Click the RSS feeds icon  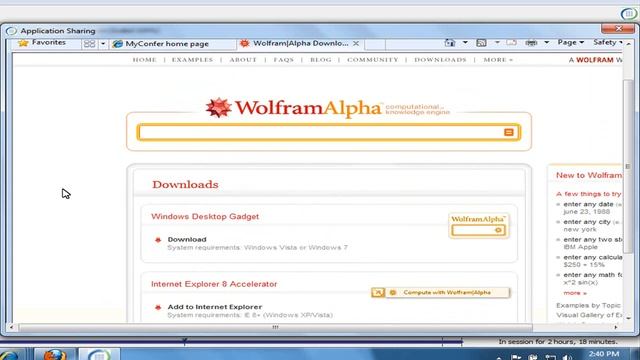click(x=481, y=42)
